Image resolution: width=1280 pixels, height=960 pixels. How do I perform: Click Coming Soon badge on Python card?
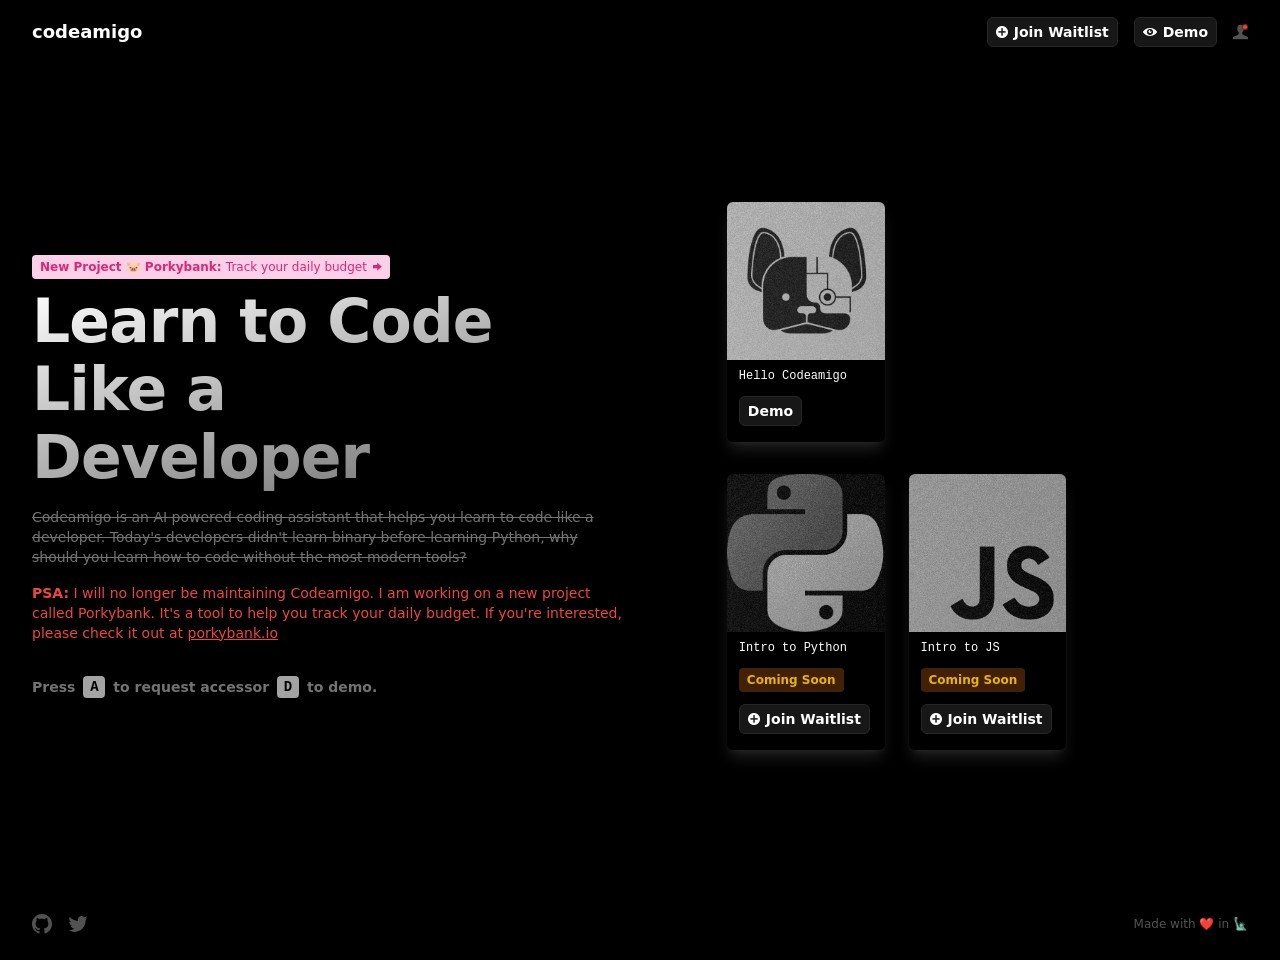point(791,680)
